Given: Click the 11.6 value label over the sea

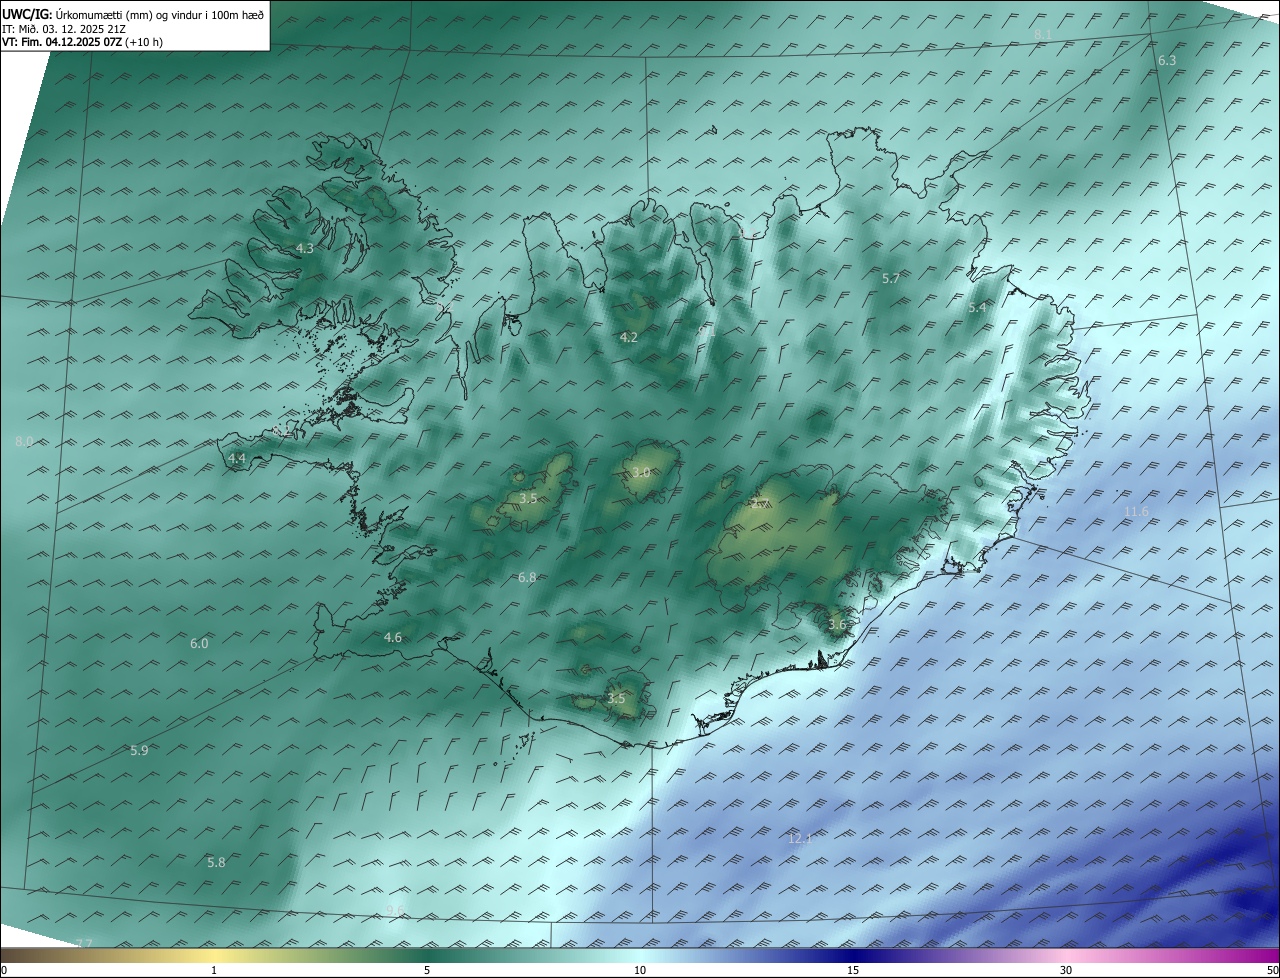Looking at the screenshot, I should pyautogui.click(x=1136, y=512).
